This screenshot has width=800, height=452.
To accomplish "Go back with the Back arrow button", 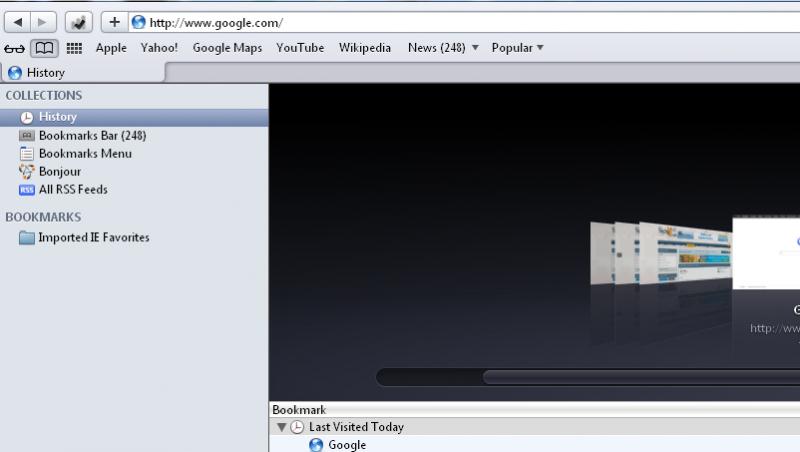I will (18, 22).
